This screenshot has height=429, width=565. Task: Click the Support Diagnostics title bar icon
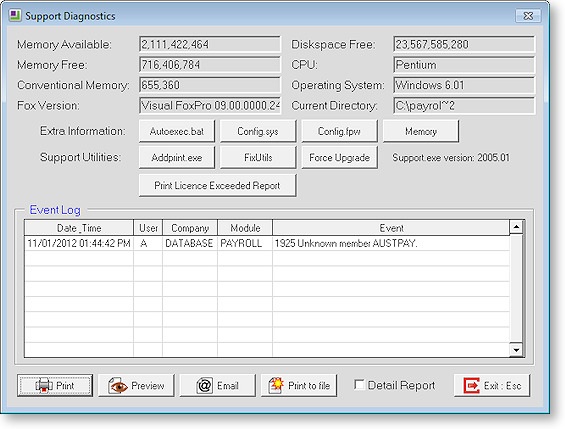(15, 15)
